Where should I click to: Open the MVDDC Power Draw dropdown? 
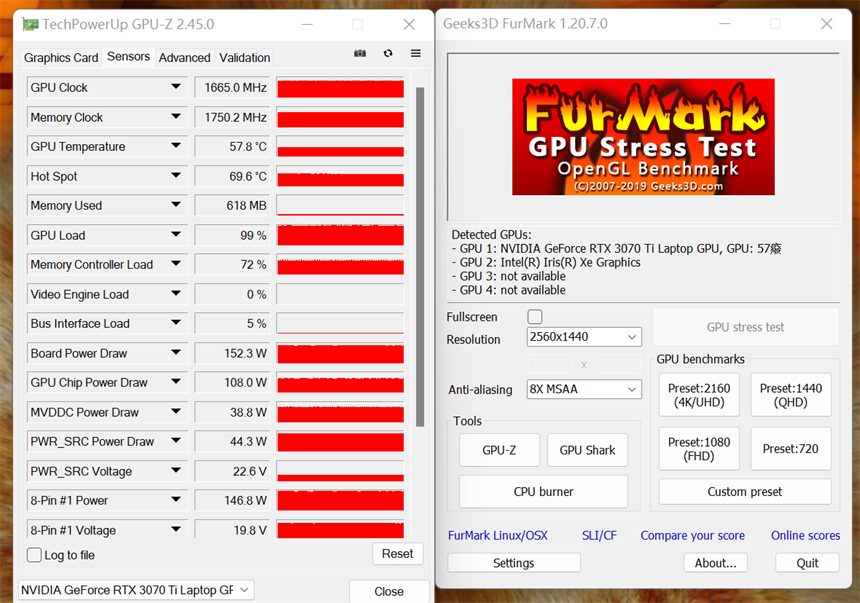176,412
